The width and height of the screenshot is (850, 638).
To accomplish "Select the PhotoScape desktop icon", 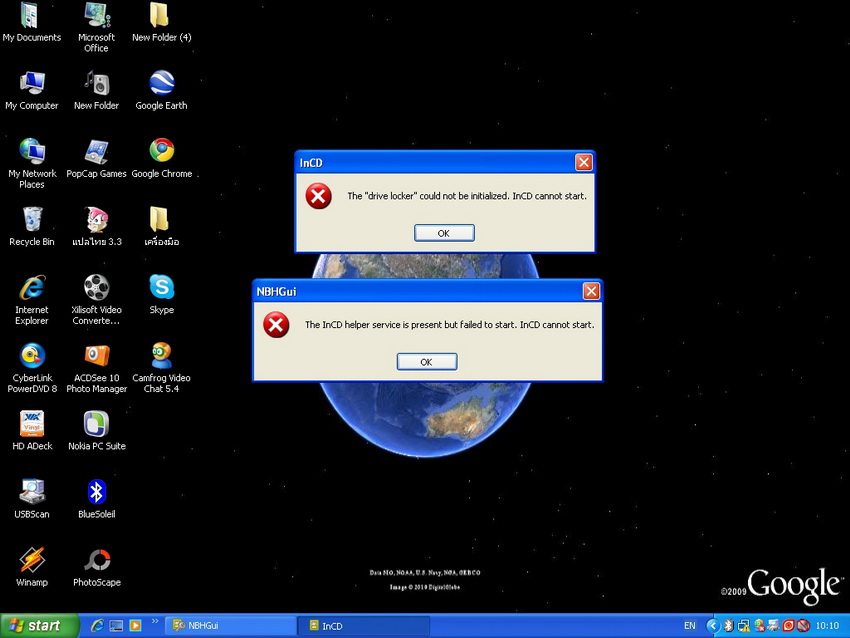I will point(96,567).
